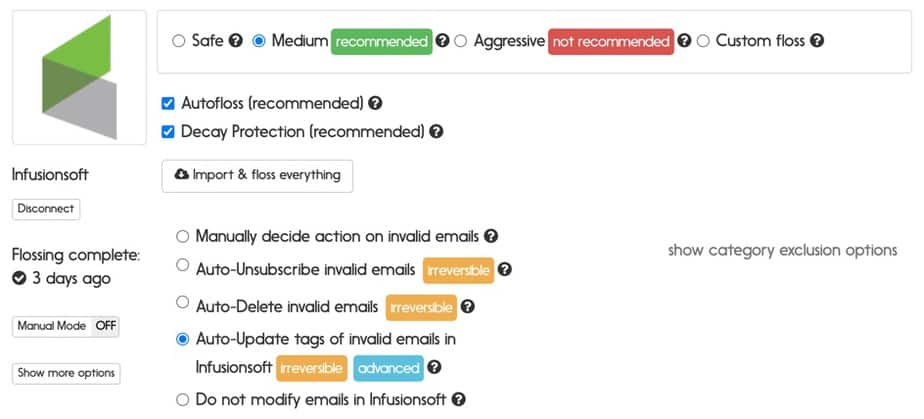Select Do not modify emails in Infusionsoft

[183, 400]
